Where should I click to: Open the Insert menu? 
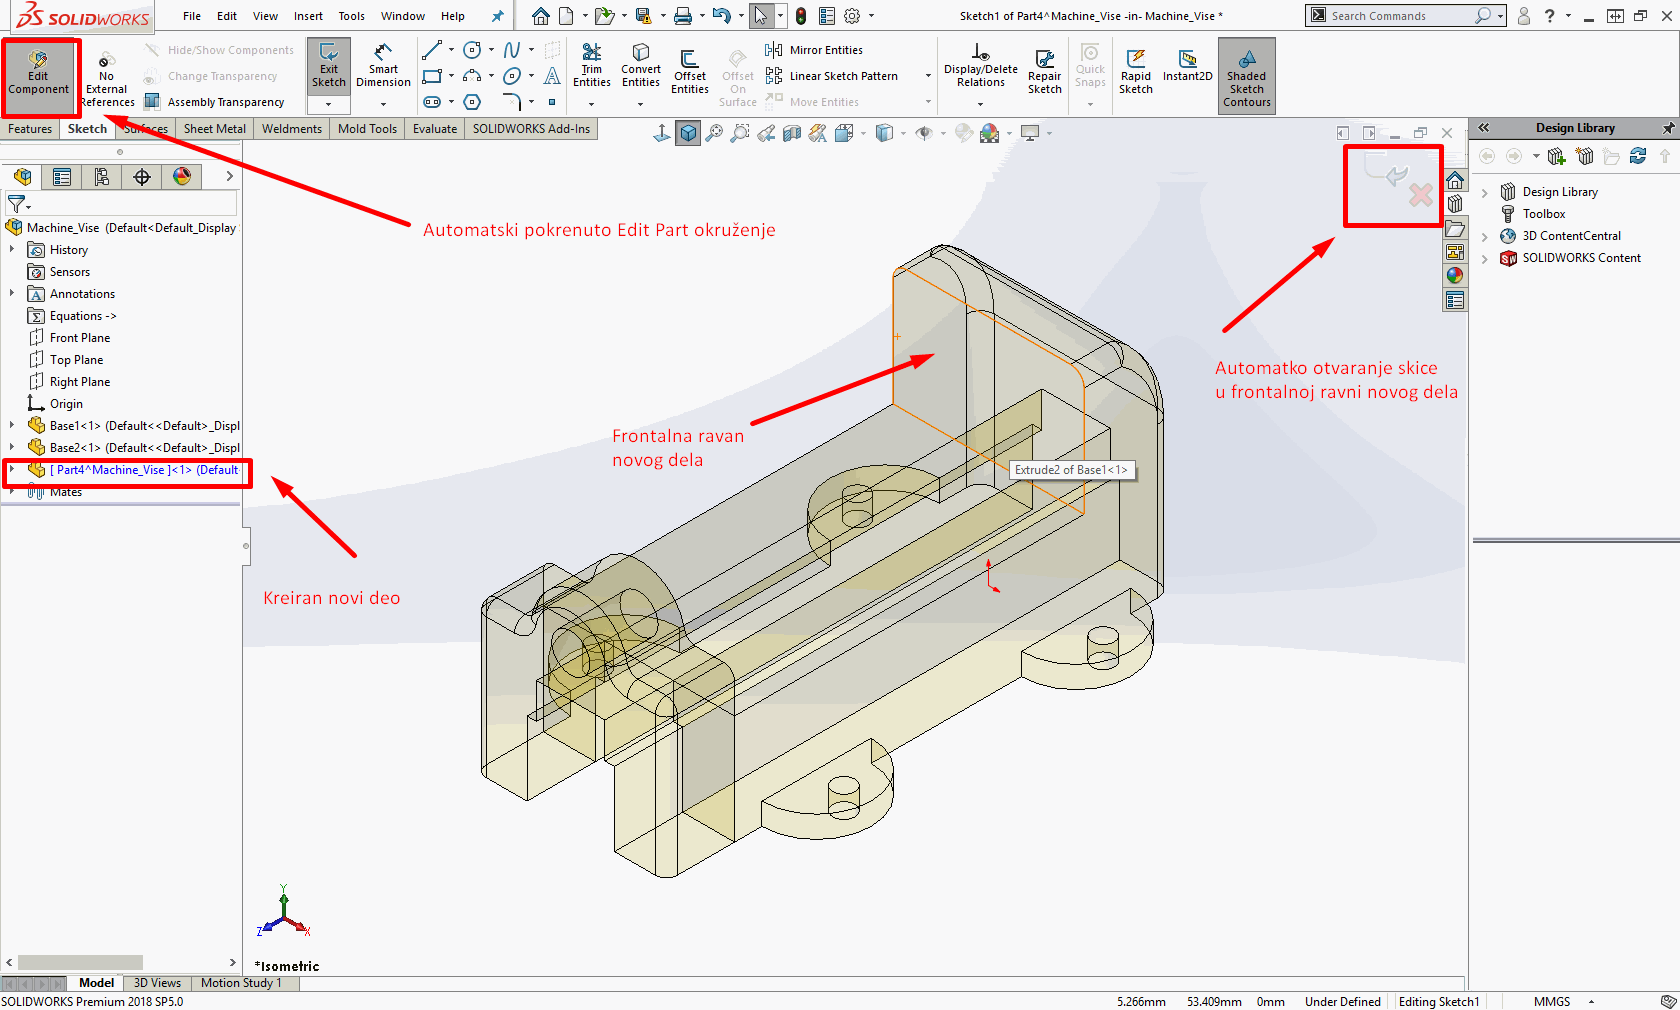(x=308, y=16)
